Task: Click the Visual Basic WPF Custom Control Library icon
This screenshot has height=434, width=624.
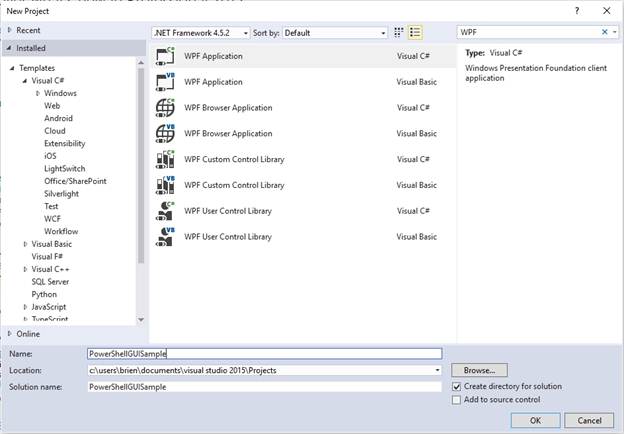Action: 165,185
